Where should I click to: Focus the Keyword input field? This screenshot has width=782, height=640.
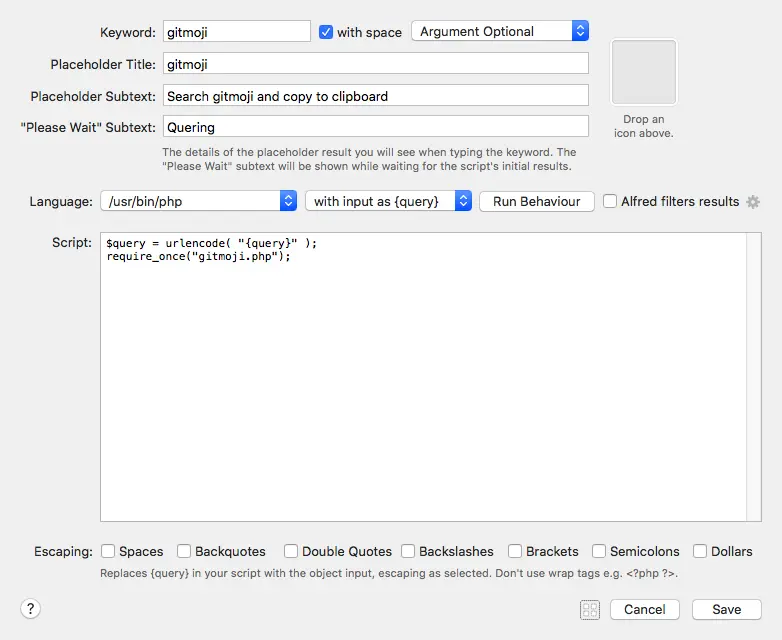coord(237,31)
